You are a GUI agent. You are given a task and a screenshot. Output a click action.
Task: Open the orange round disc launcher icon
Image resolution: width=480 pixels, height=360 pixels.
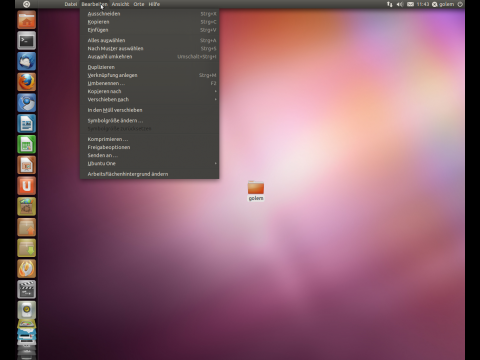click(27, 269)
